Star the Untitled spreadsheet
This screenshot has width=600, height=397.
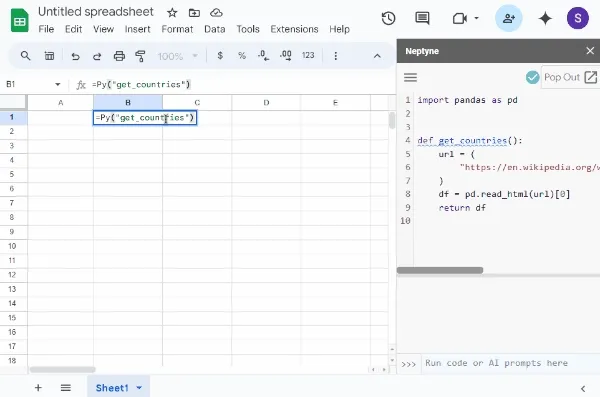pyautogui.click(x=172, y=13)
